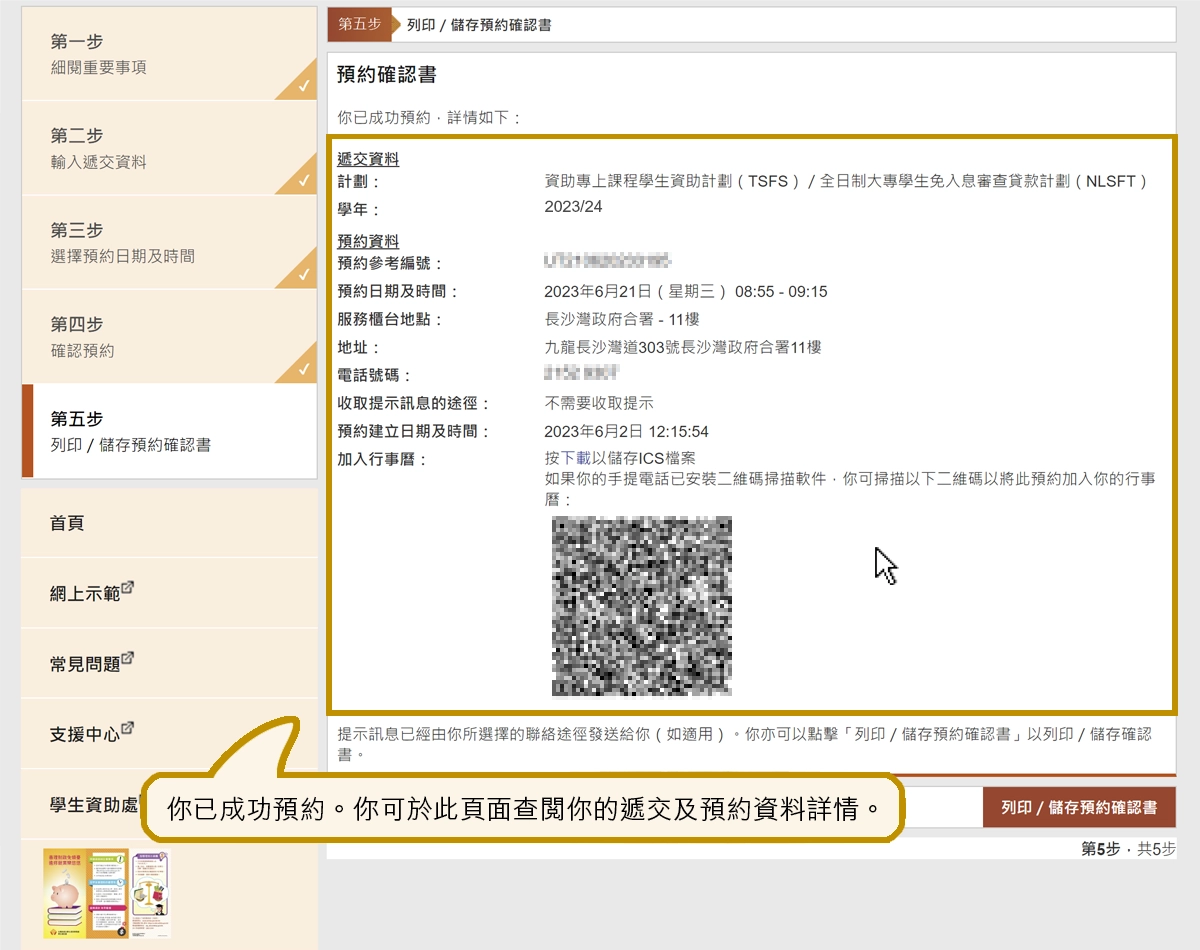Viewport: 1200px width, 950px height.
Task: Click reminder value 不需要收取提示
Action: point(599,404)
